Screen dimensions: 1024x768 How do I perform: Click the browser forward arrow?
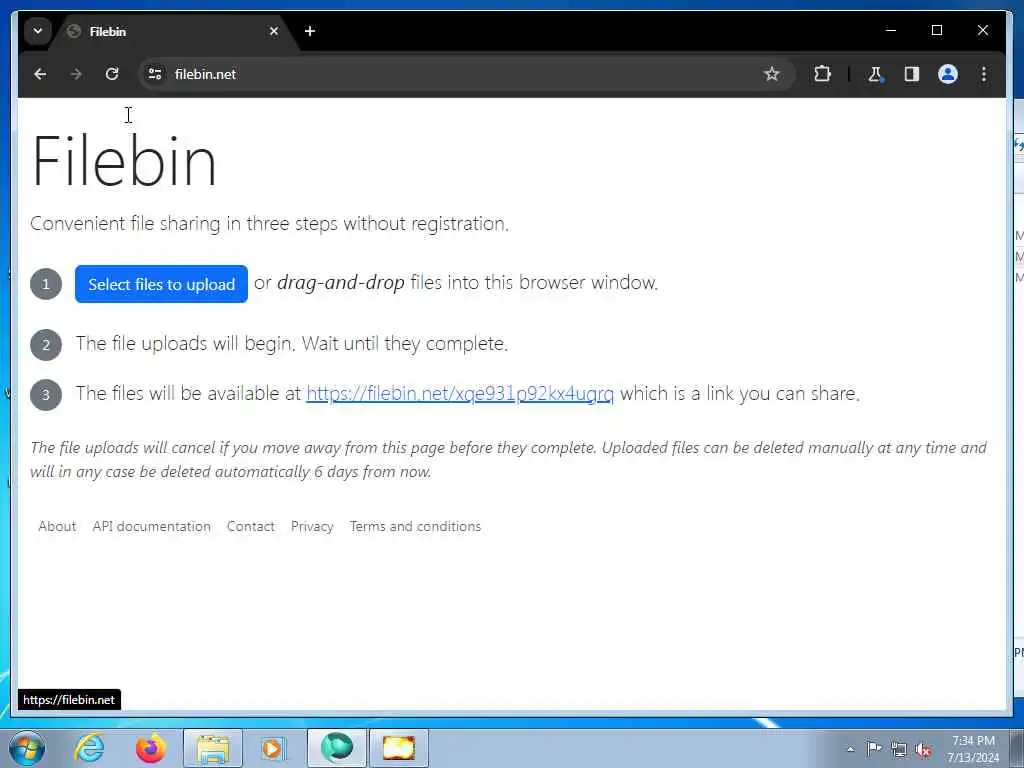tap(76, 74)
